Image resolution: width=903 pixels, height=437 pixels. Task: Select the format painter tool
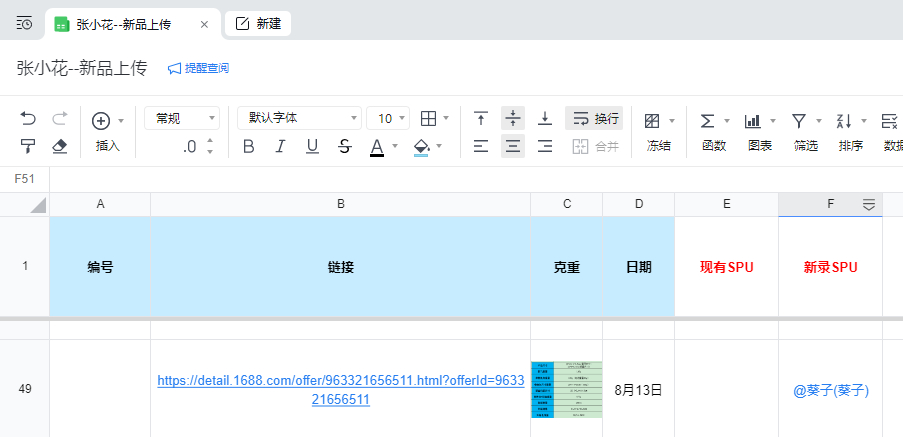[x=28, y=147]
